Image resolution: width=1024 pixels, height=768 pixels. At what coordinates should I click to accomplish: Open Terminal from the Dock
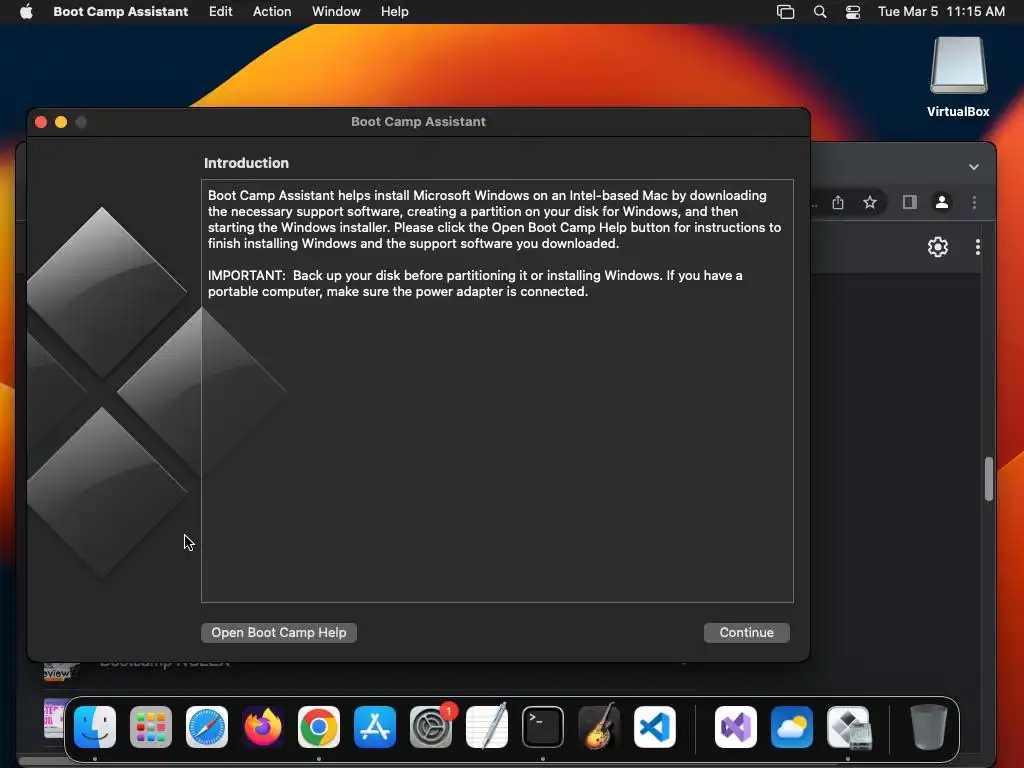pos(543,726)
